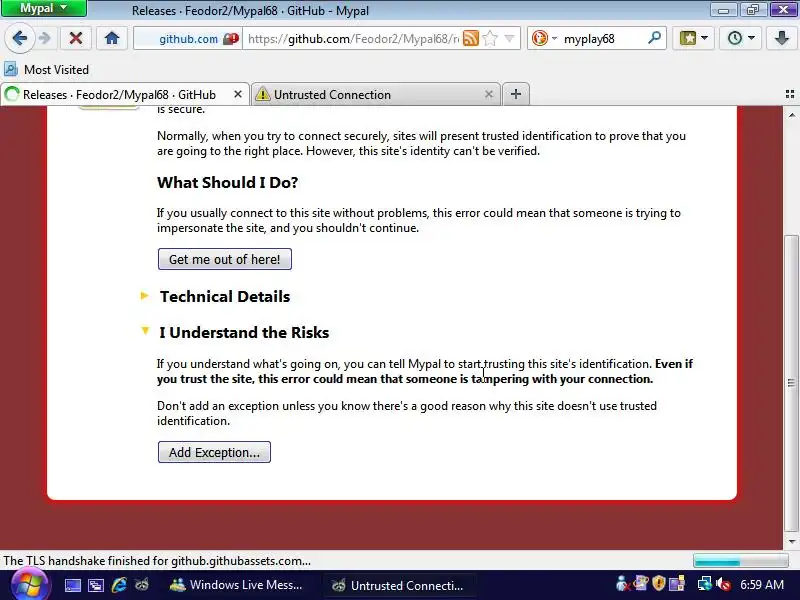The image size is (800, 600).
Task: Bookmark this page with the star icon
Action: point(490,38)
